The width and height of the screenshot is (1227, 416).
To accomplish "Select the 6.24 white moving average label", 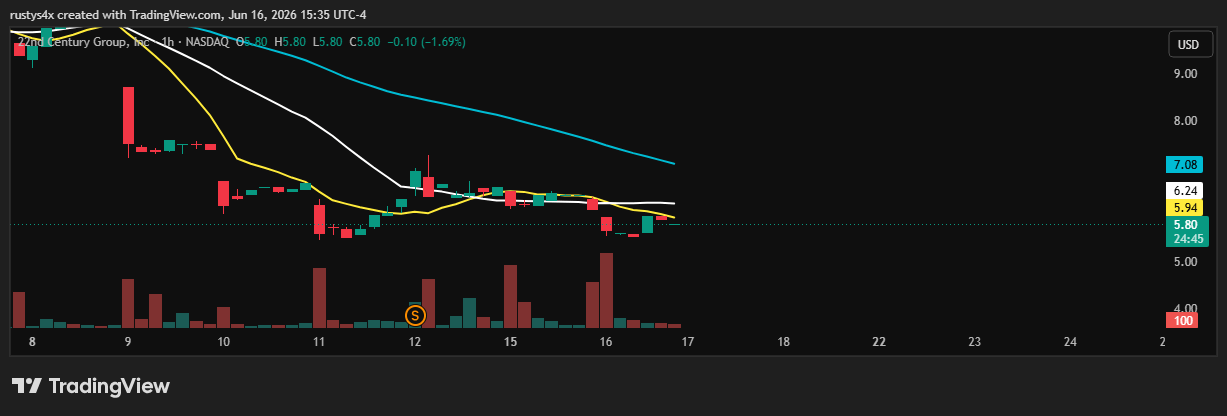I will [1187, 190].
